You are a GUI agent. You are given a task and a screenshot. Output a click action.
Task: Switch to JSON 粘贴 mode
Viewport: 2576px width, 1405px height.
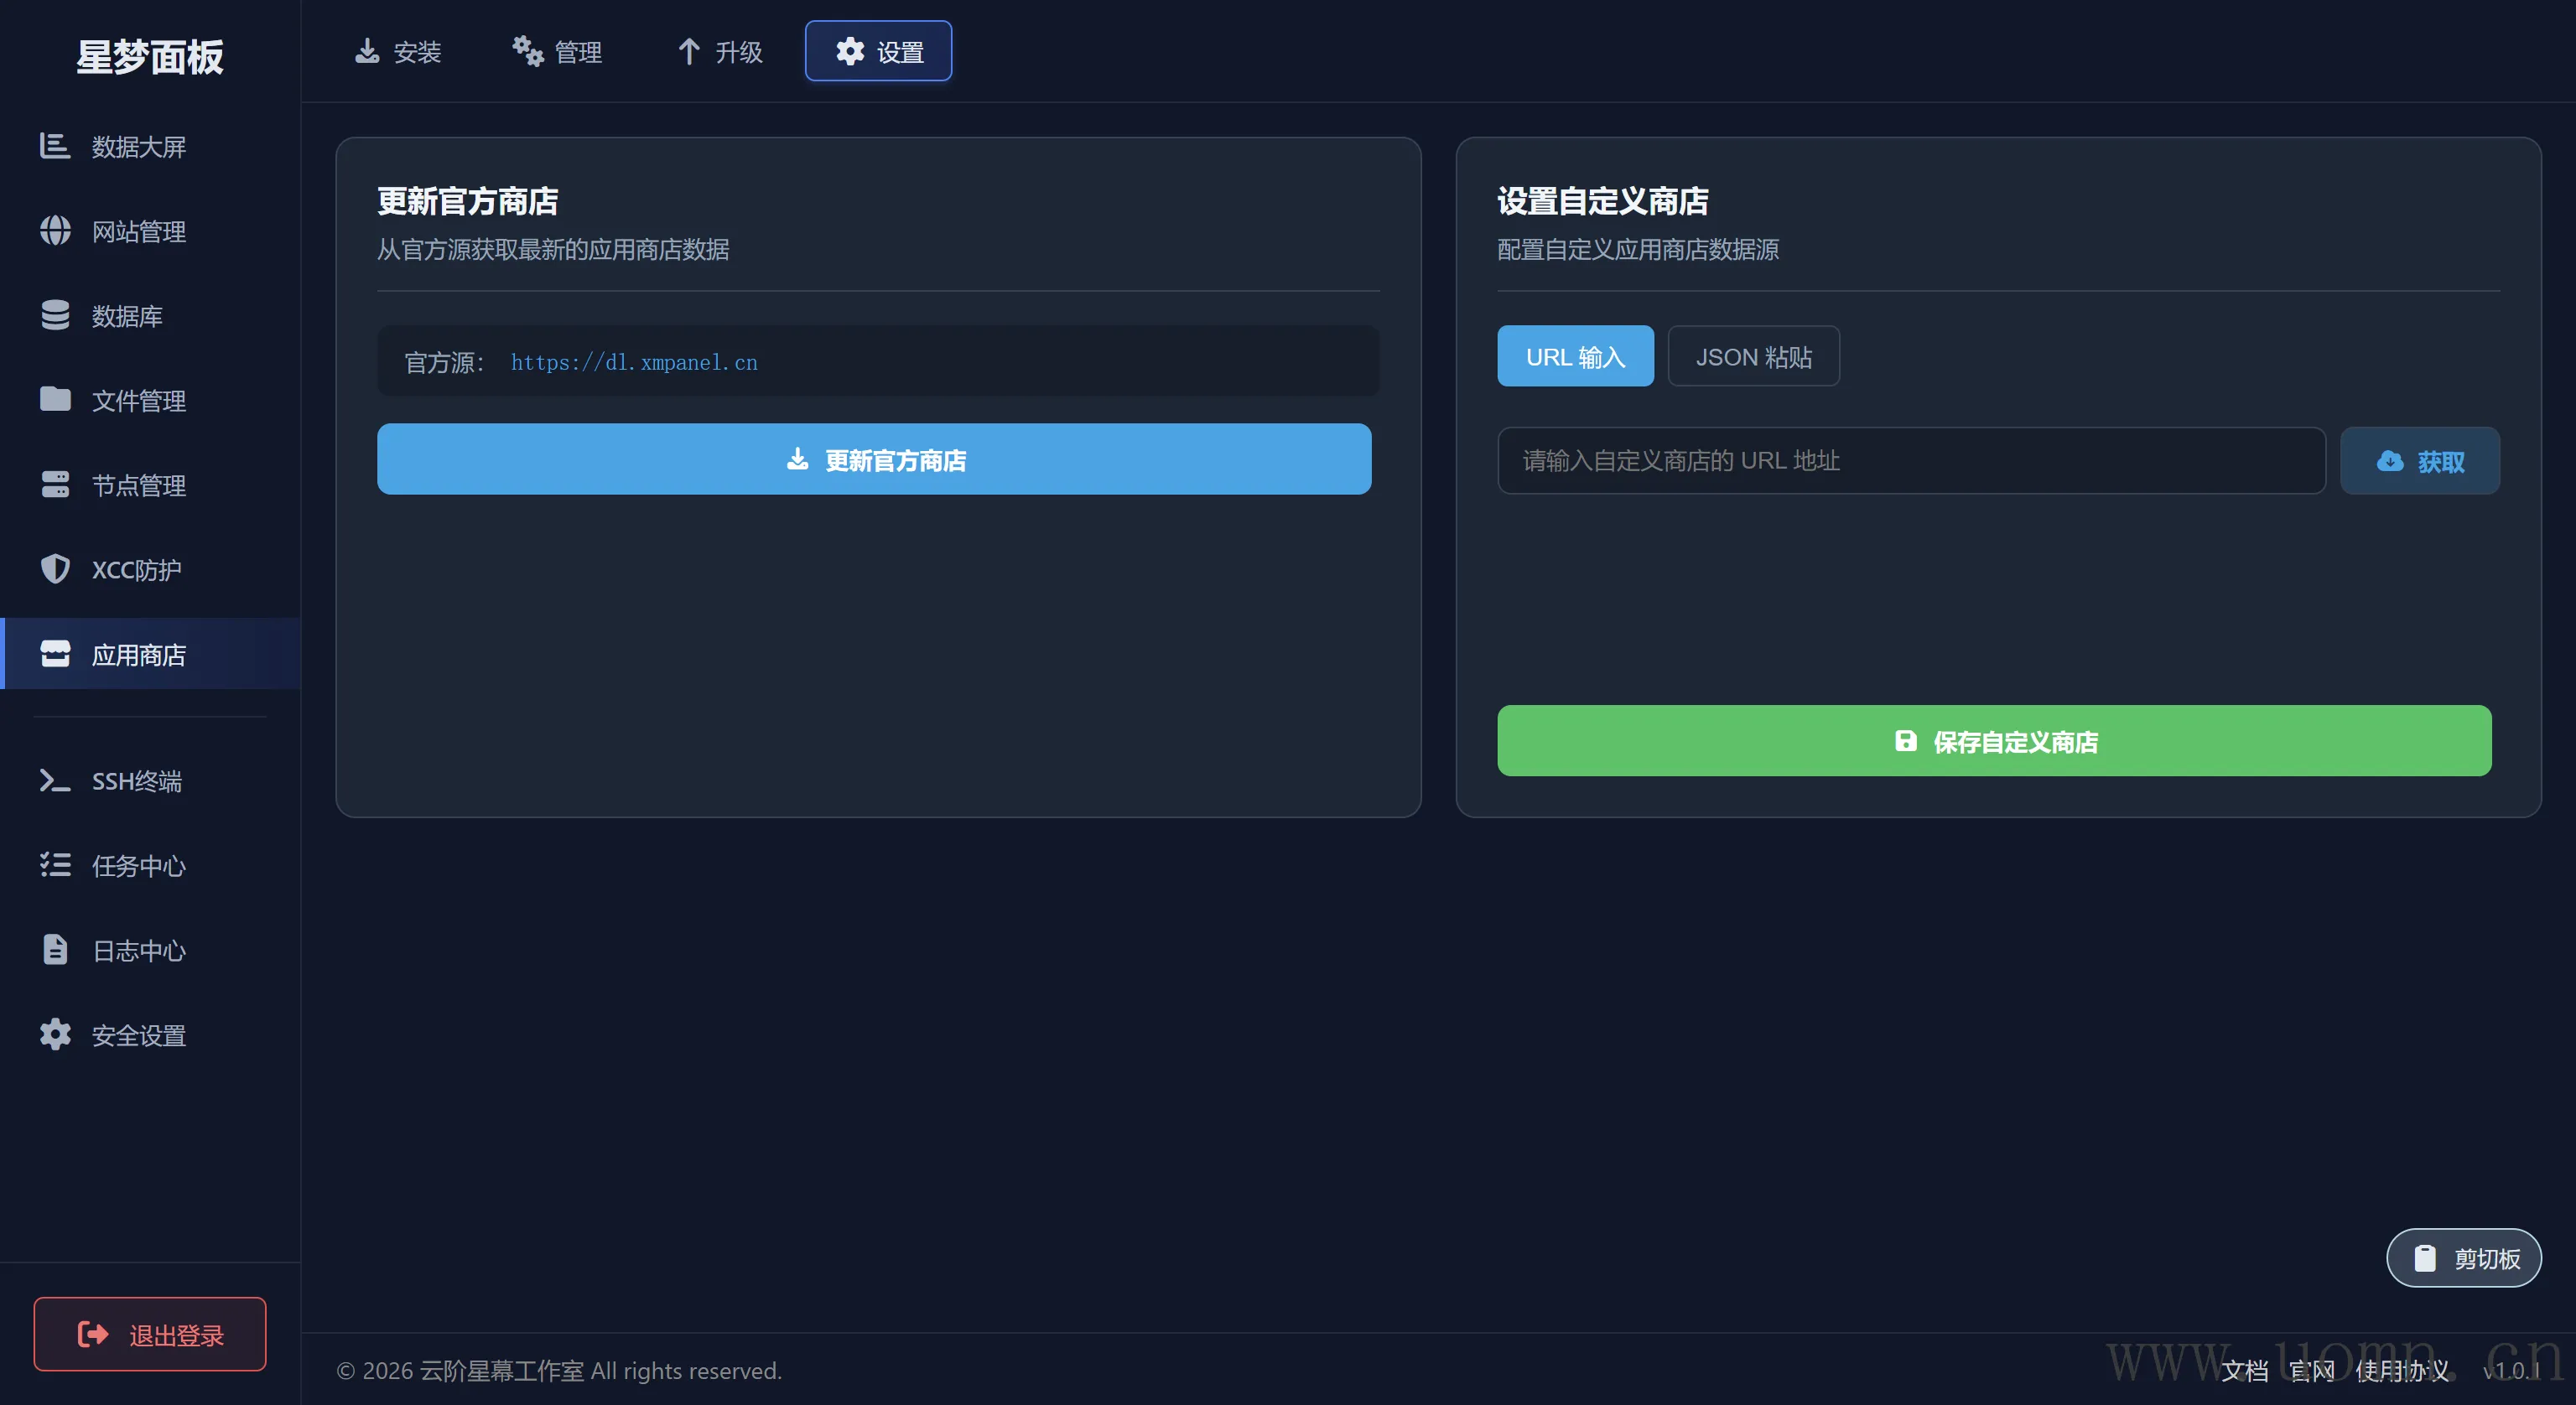point(1753,356)
